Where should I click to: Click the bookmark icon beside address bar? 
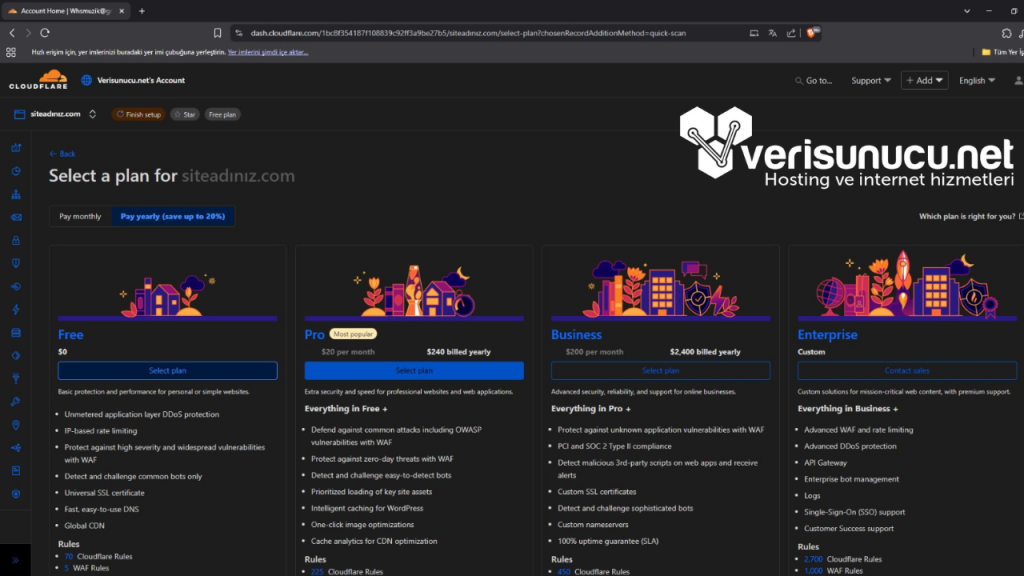[x=217, y=33]
